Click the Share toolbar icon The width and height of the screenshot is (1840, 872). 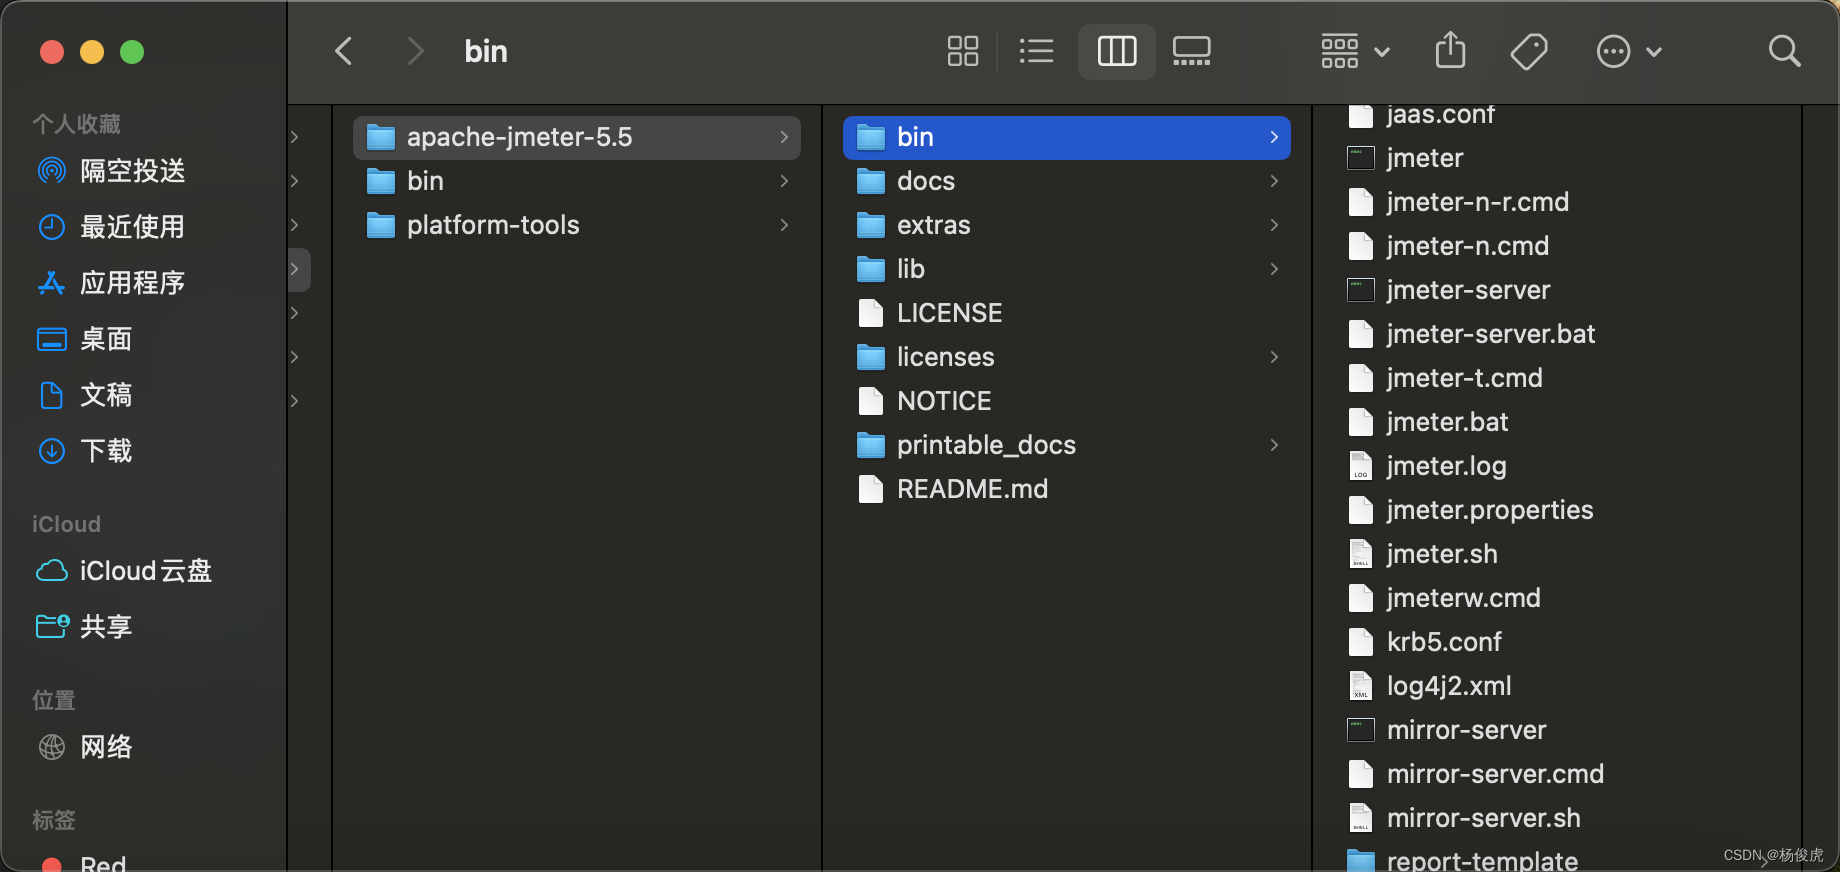1450,50
